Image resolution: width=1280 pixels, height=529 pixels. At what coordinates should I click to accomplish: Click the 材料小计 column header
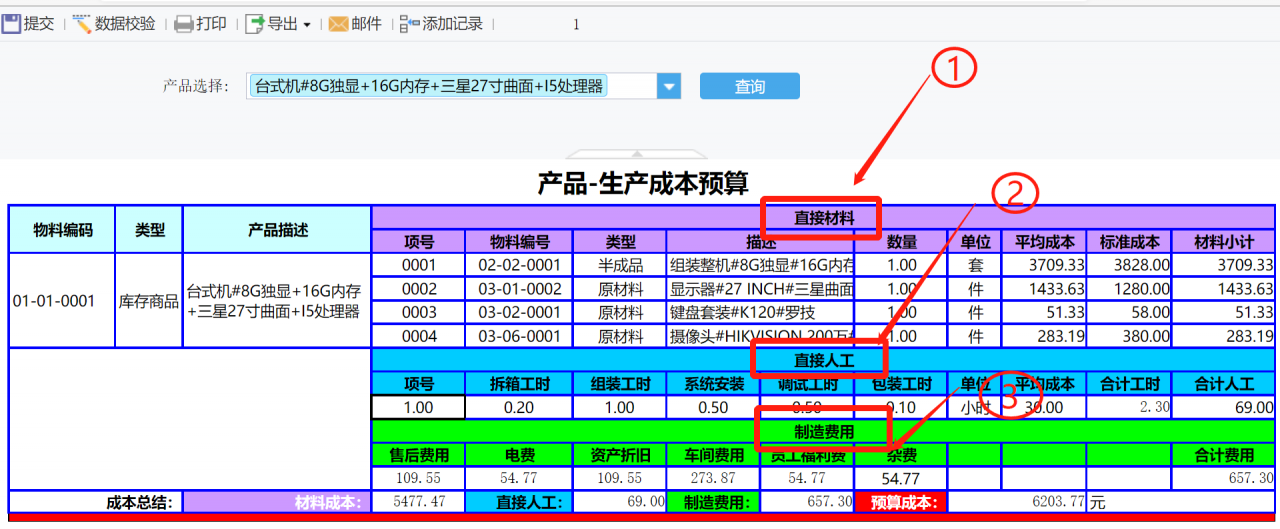click(1225, 241)
